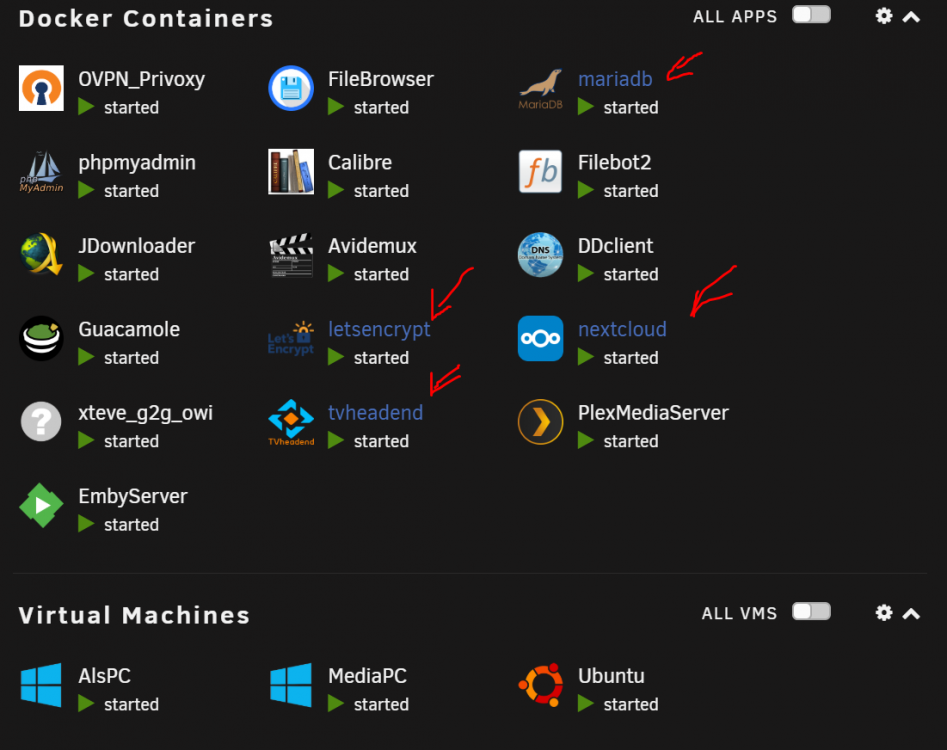Open the Guacamole bowl icon
The image size is (947, 750).
coord(41,338)
